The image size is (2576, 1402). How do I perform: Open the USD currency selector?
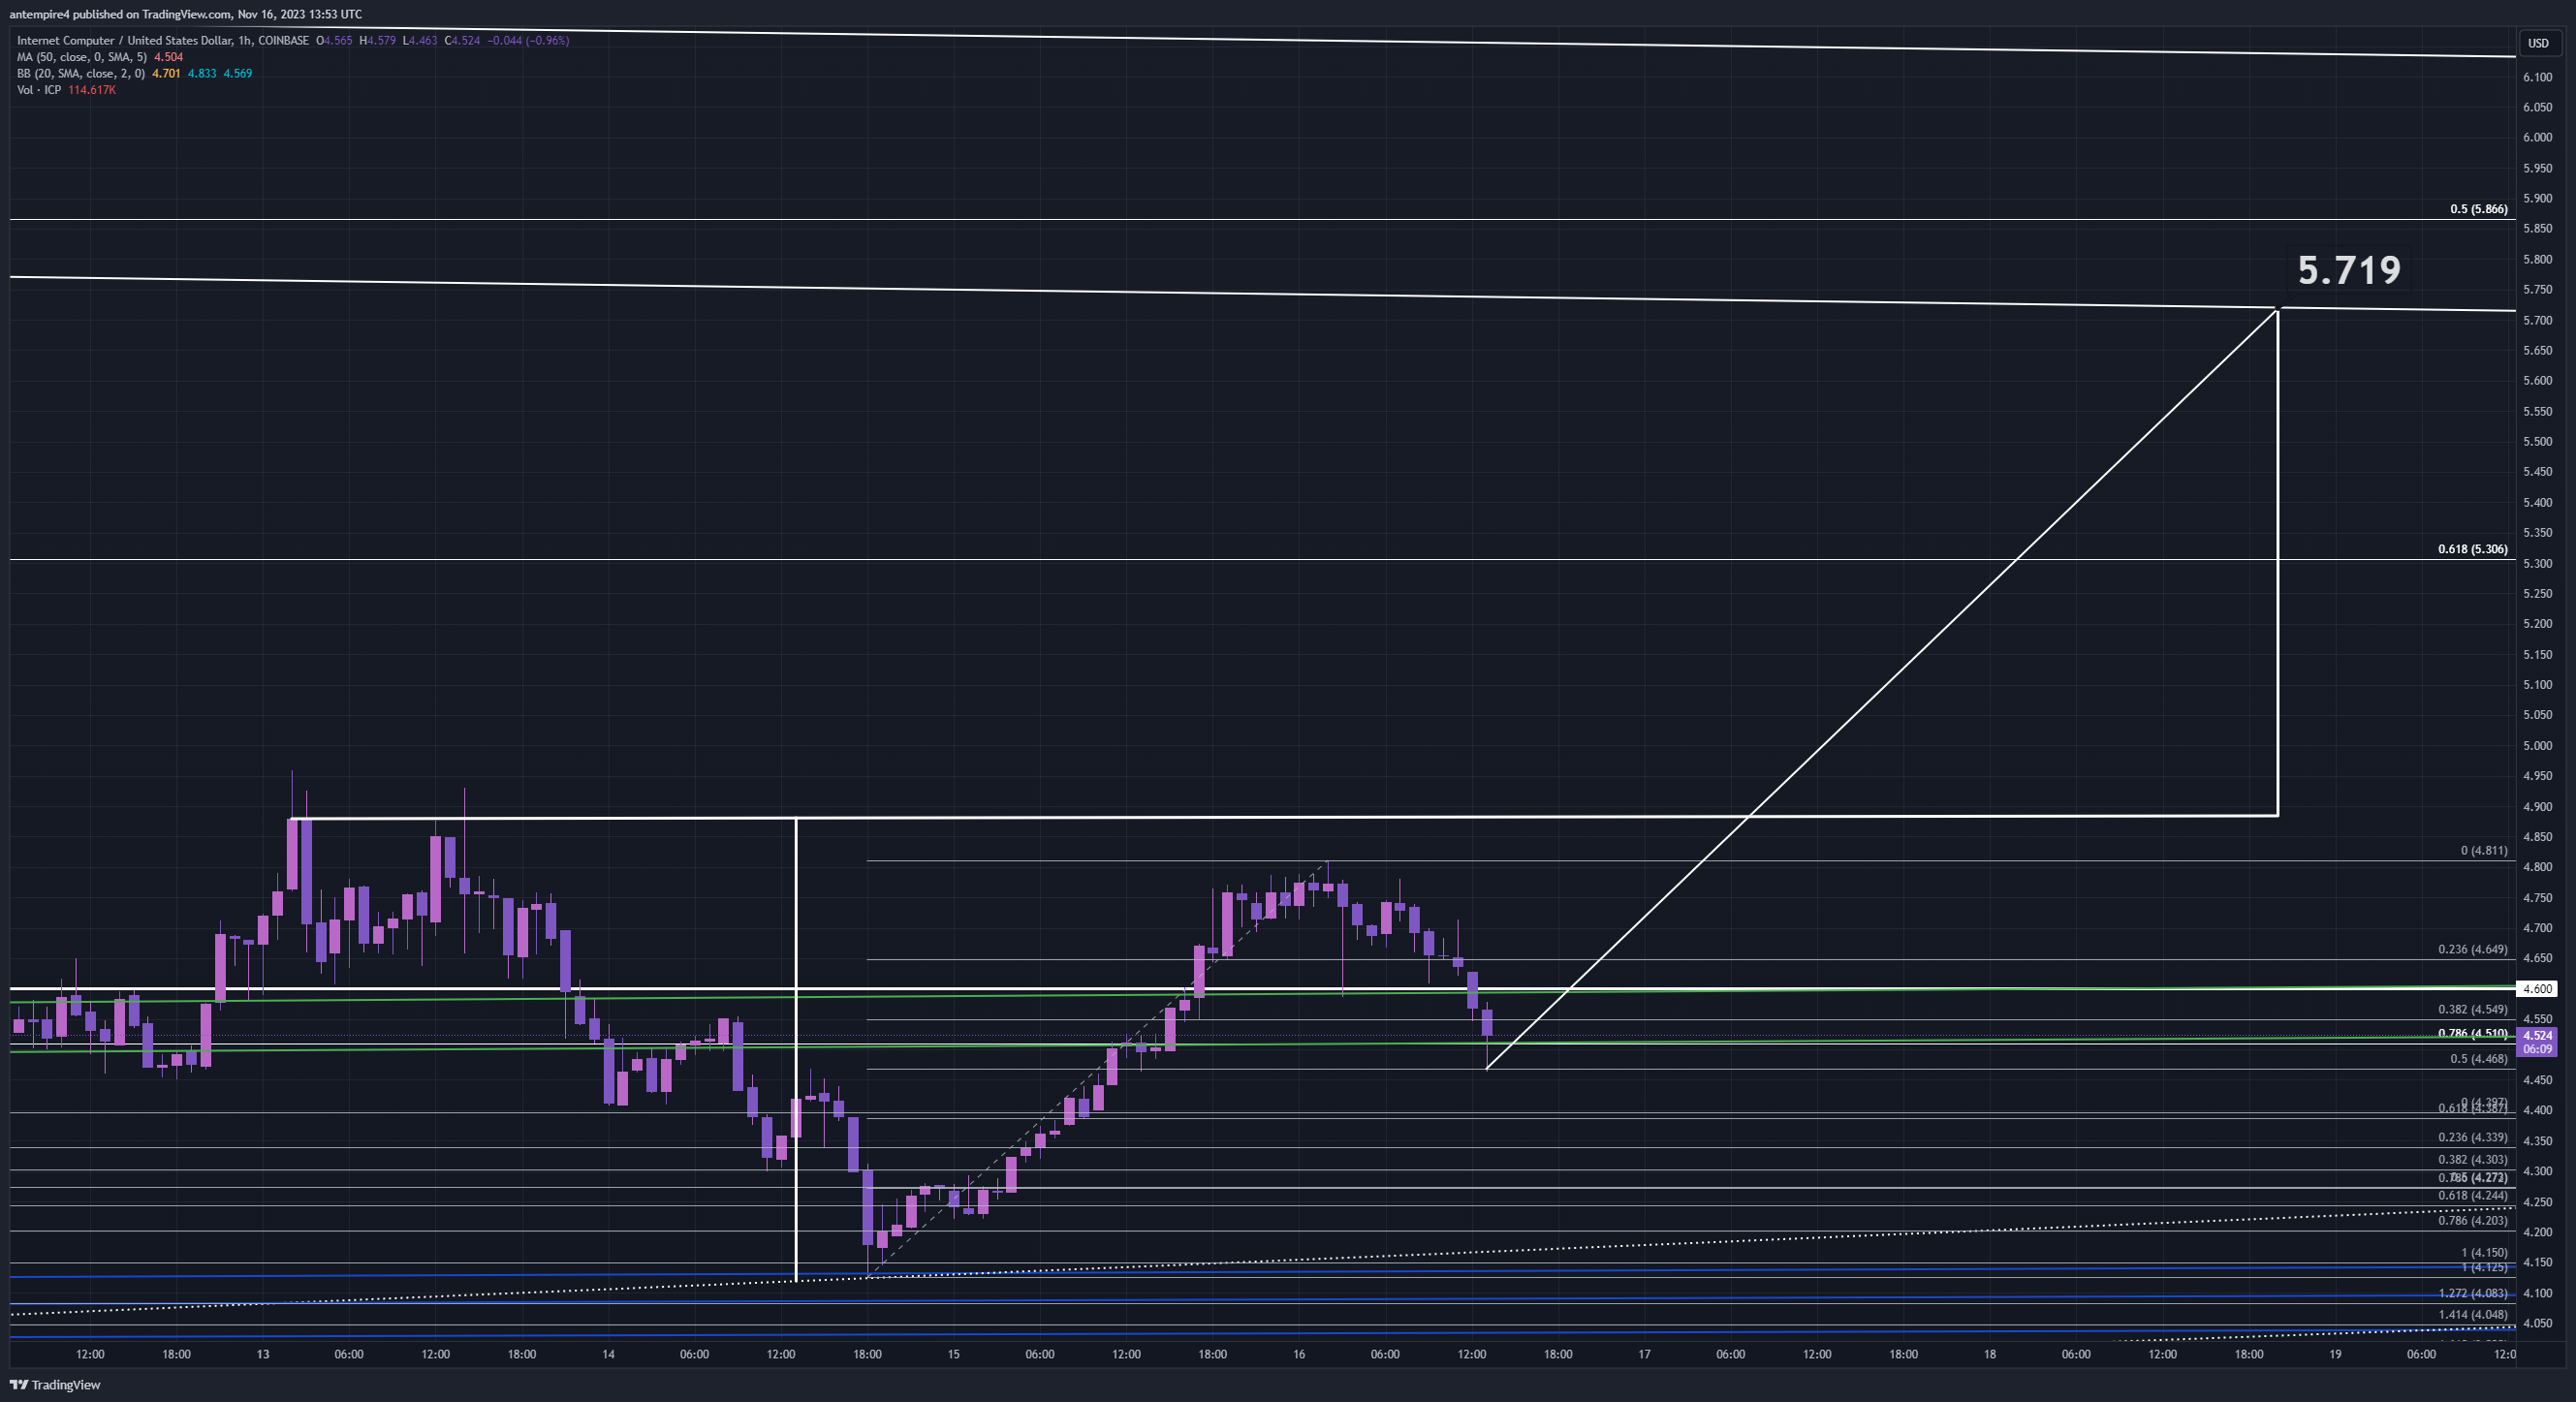click(x=2538, y=43)
